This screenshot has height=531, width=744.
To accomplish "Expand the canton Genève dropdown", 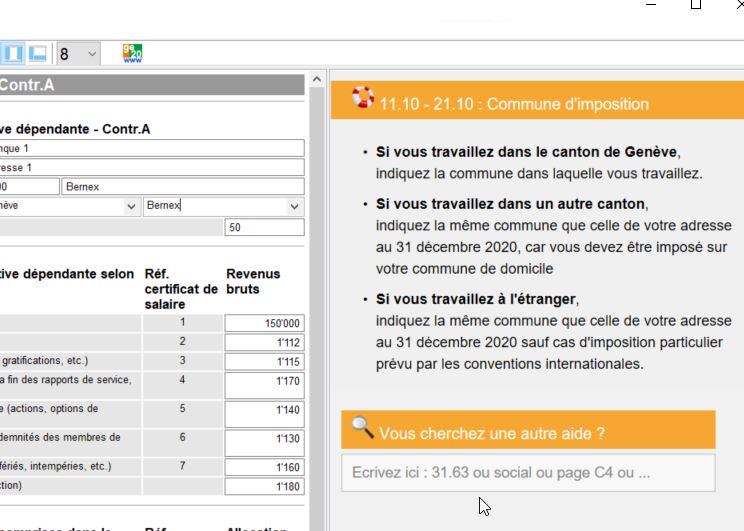I will 131,206.
